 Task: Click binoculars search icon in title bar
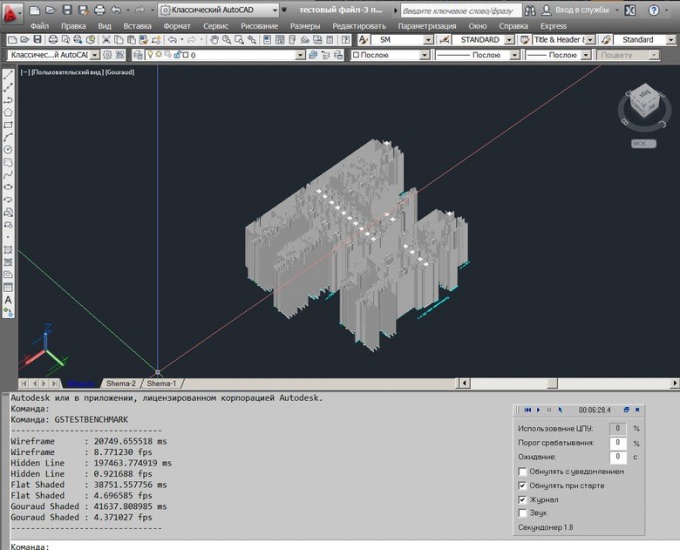(530, 10)
